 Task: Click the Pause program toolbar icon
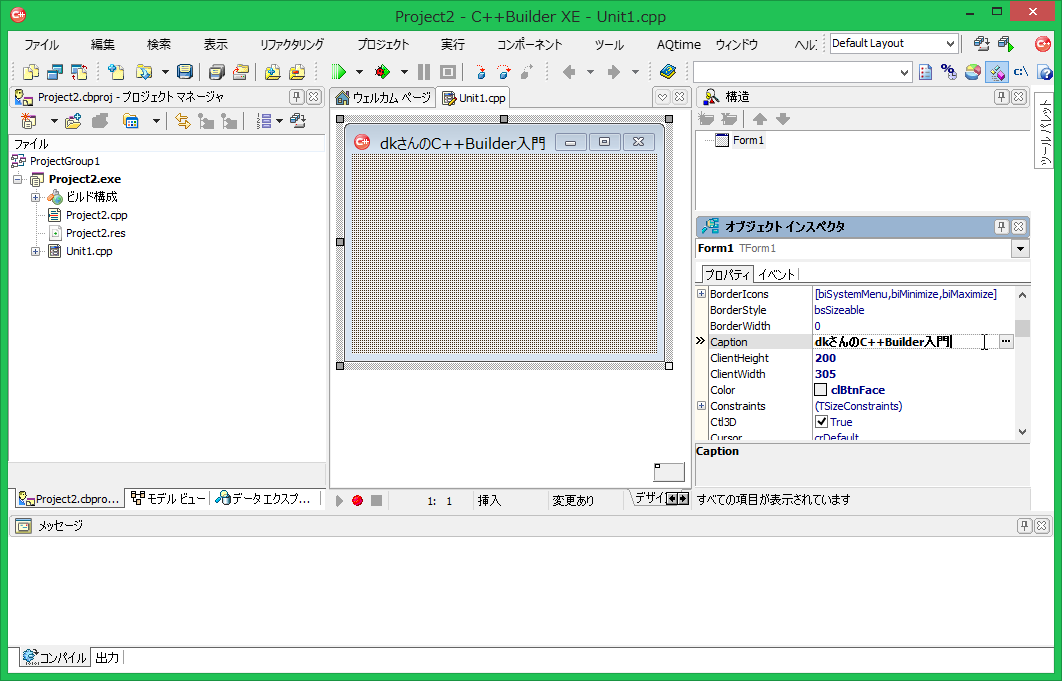coord(424,72)
